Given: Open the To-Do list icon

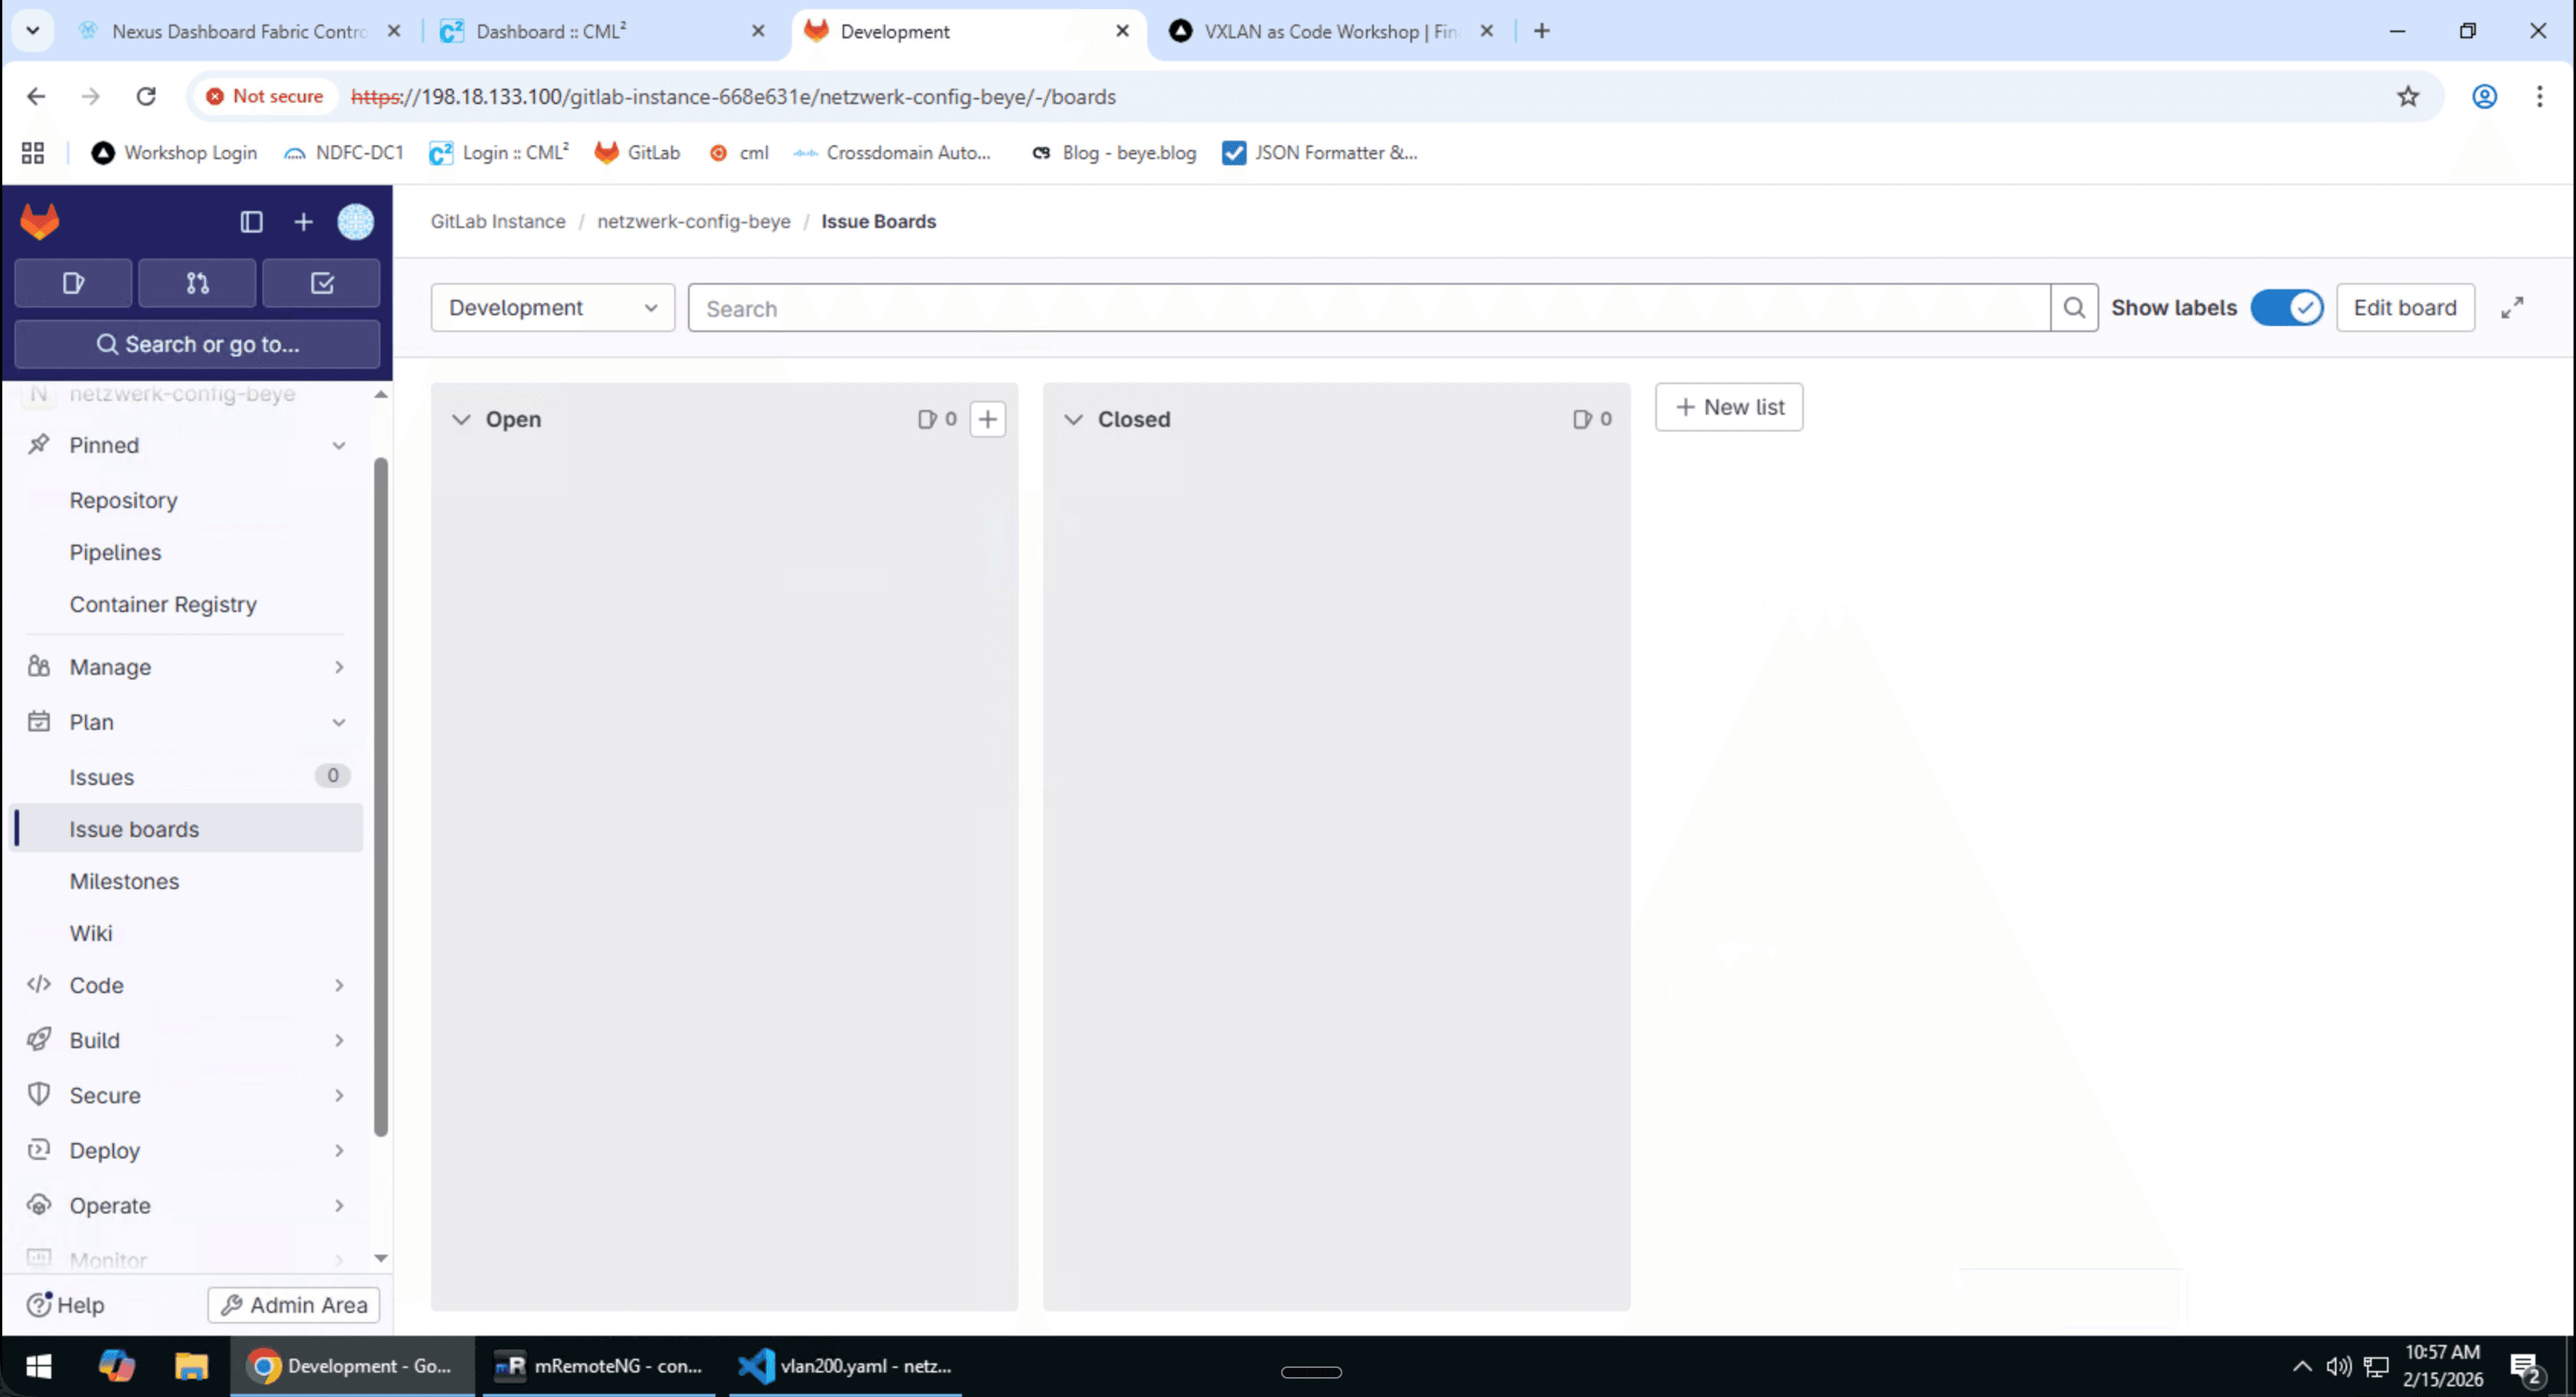Looking at the screenshot, I should [x=321, y=283].
